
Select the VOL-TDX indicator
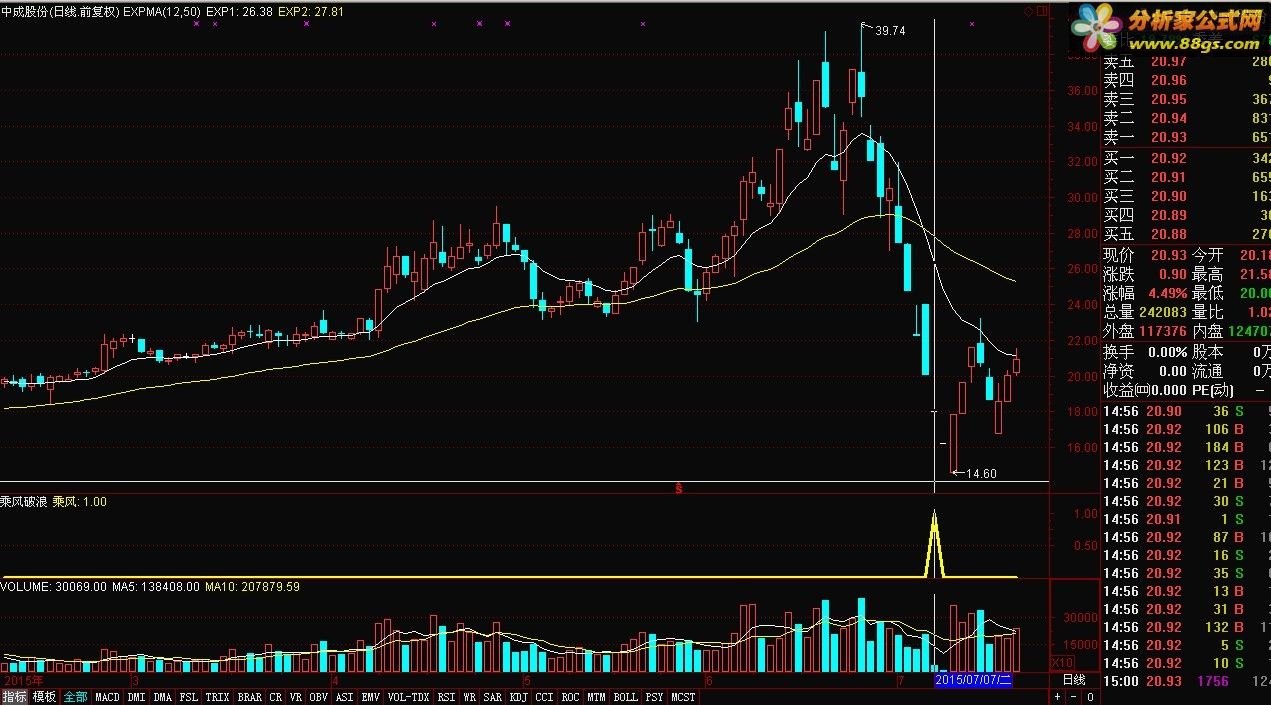[x=408, y=697]
